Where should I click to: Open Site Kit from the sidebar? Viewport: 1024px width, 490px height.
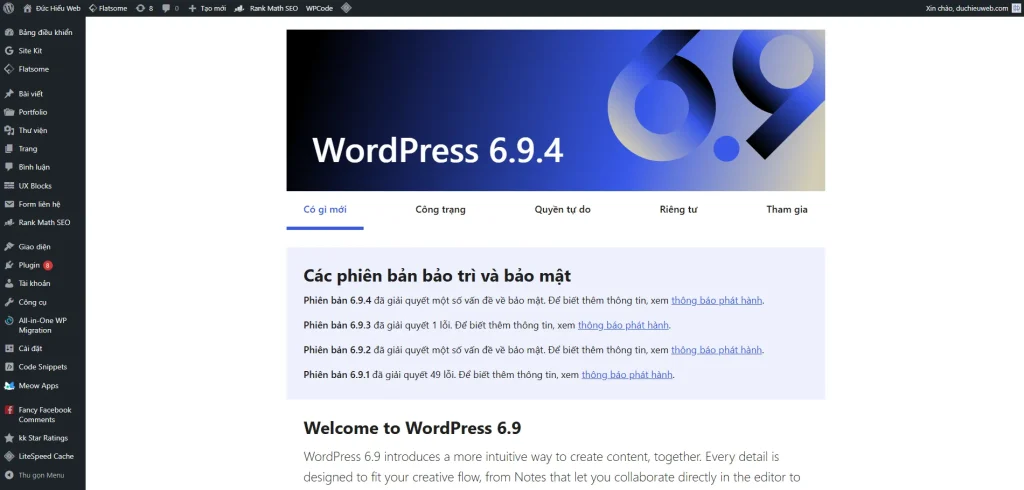click(x=32, y=50)
